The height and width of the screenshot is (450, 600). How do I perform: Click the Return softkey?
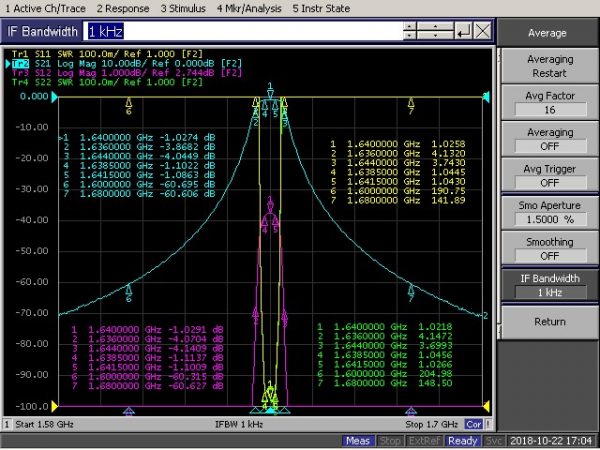(x=550, y=322)
